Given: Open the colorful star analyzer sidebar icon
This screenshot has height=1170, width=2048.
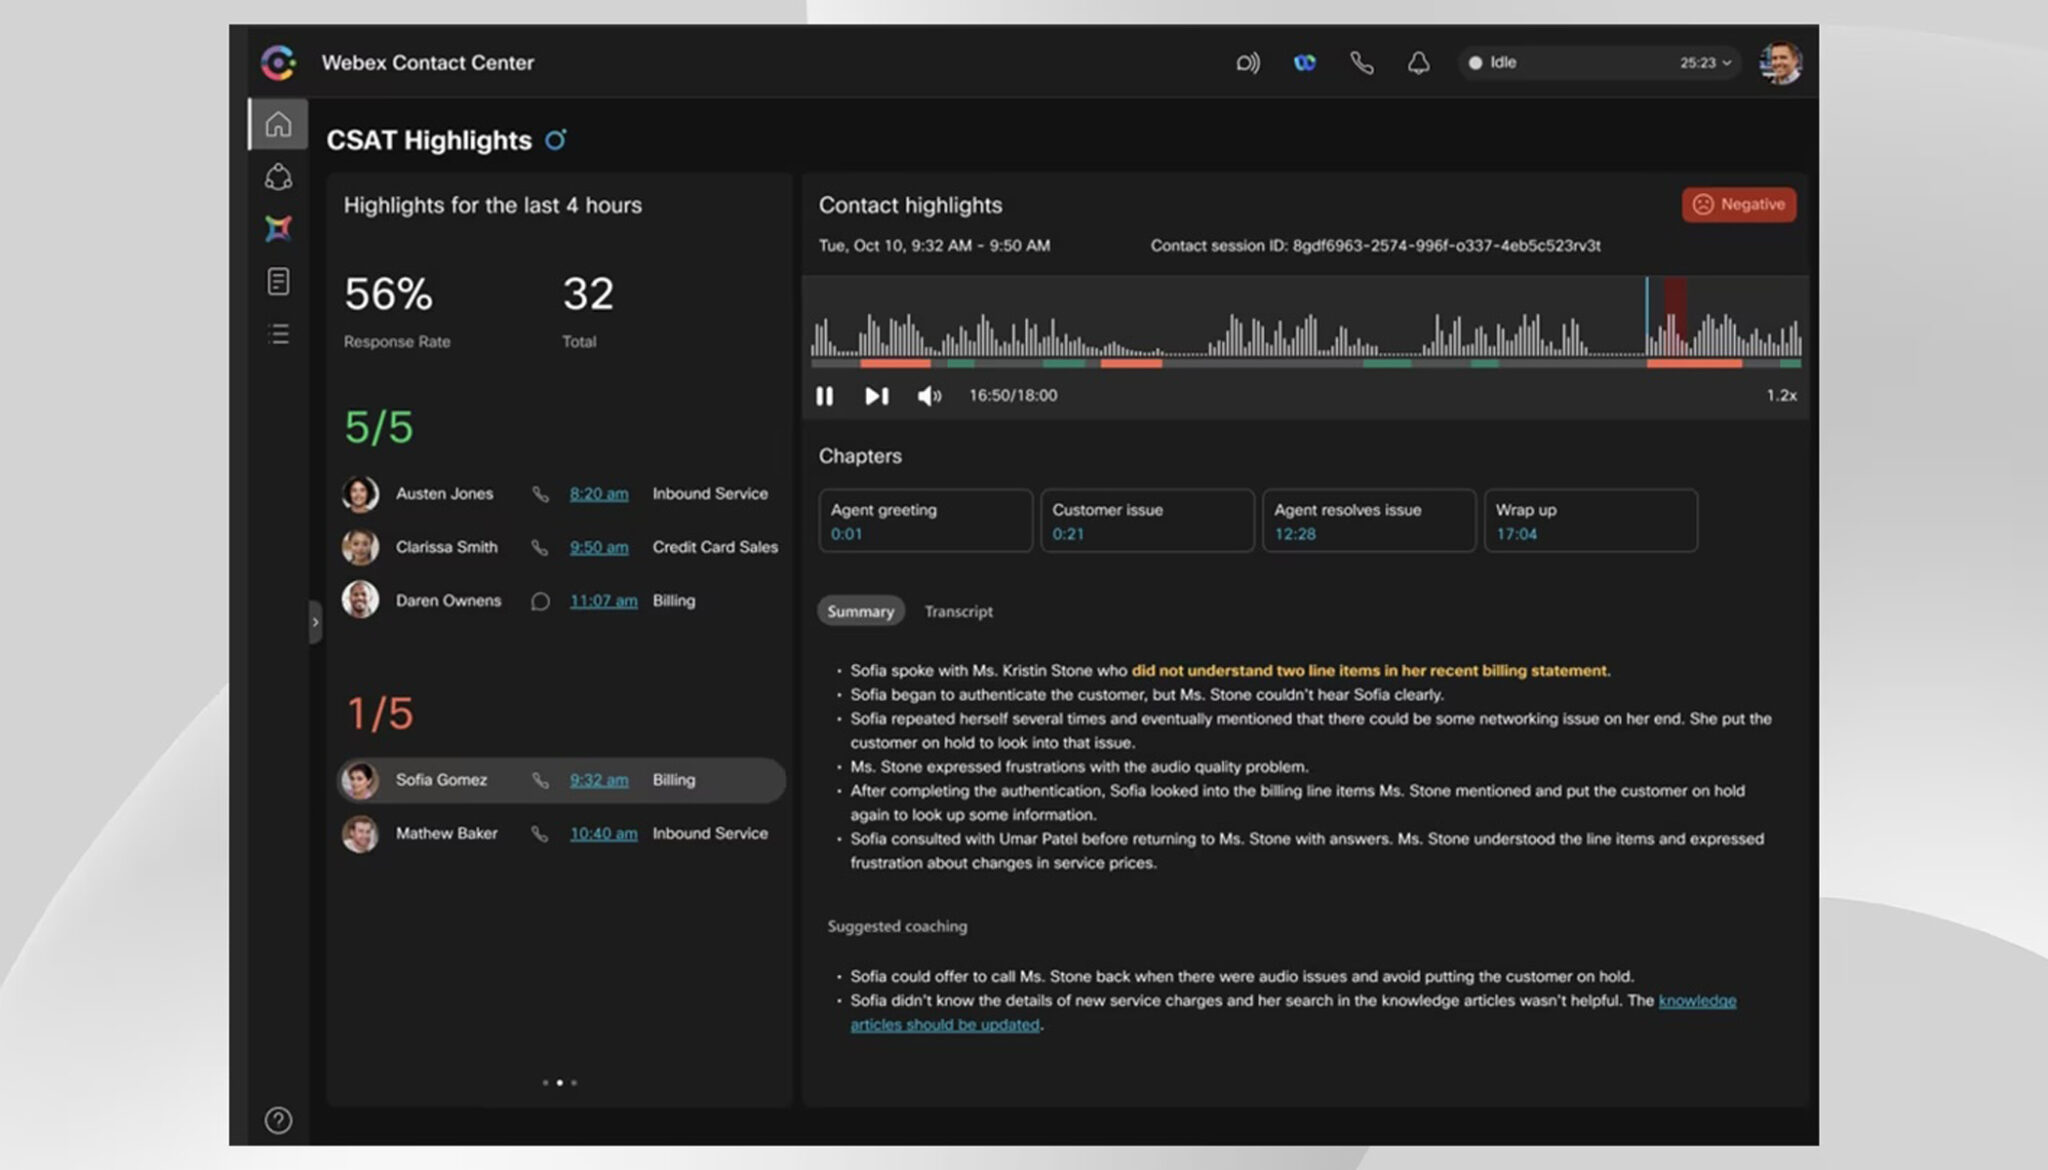Looking at the screenshot, I should tap(278, 228).
